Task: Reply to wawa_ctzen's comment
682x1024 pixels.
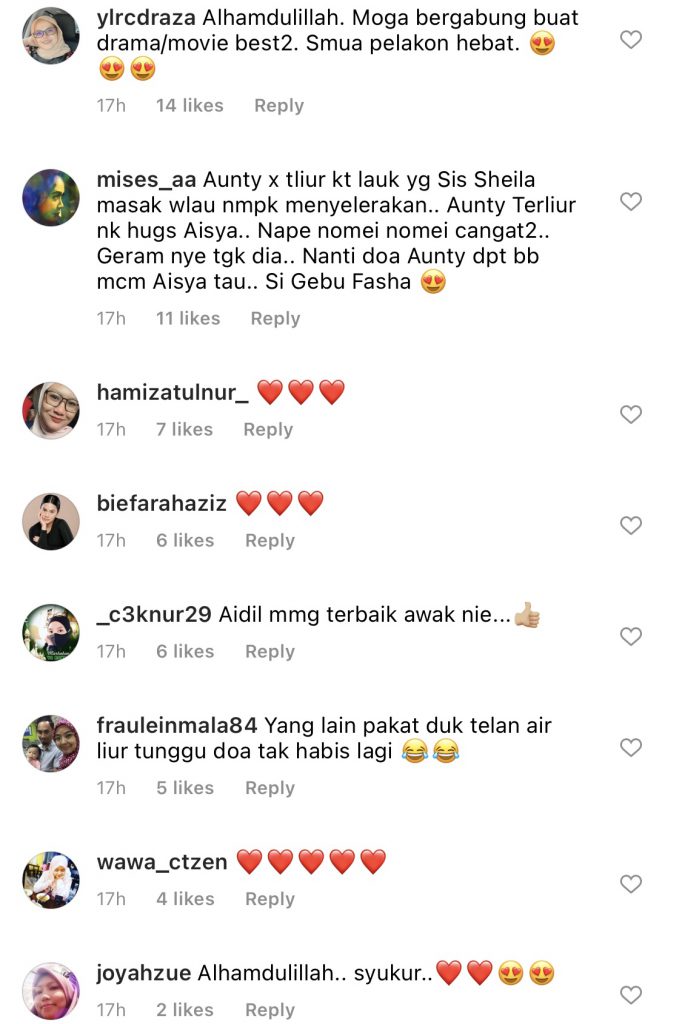Action: tap(270, 899)
